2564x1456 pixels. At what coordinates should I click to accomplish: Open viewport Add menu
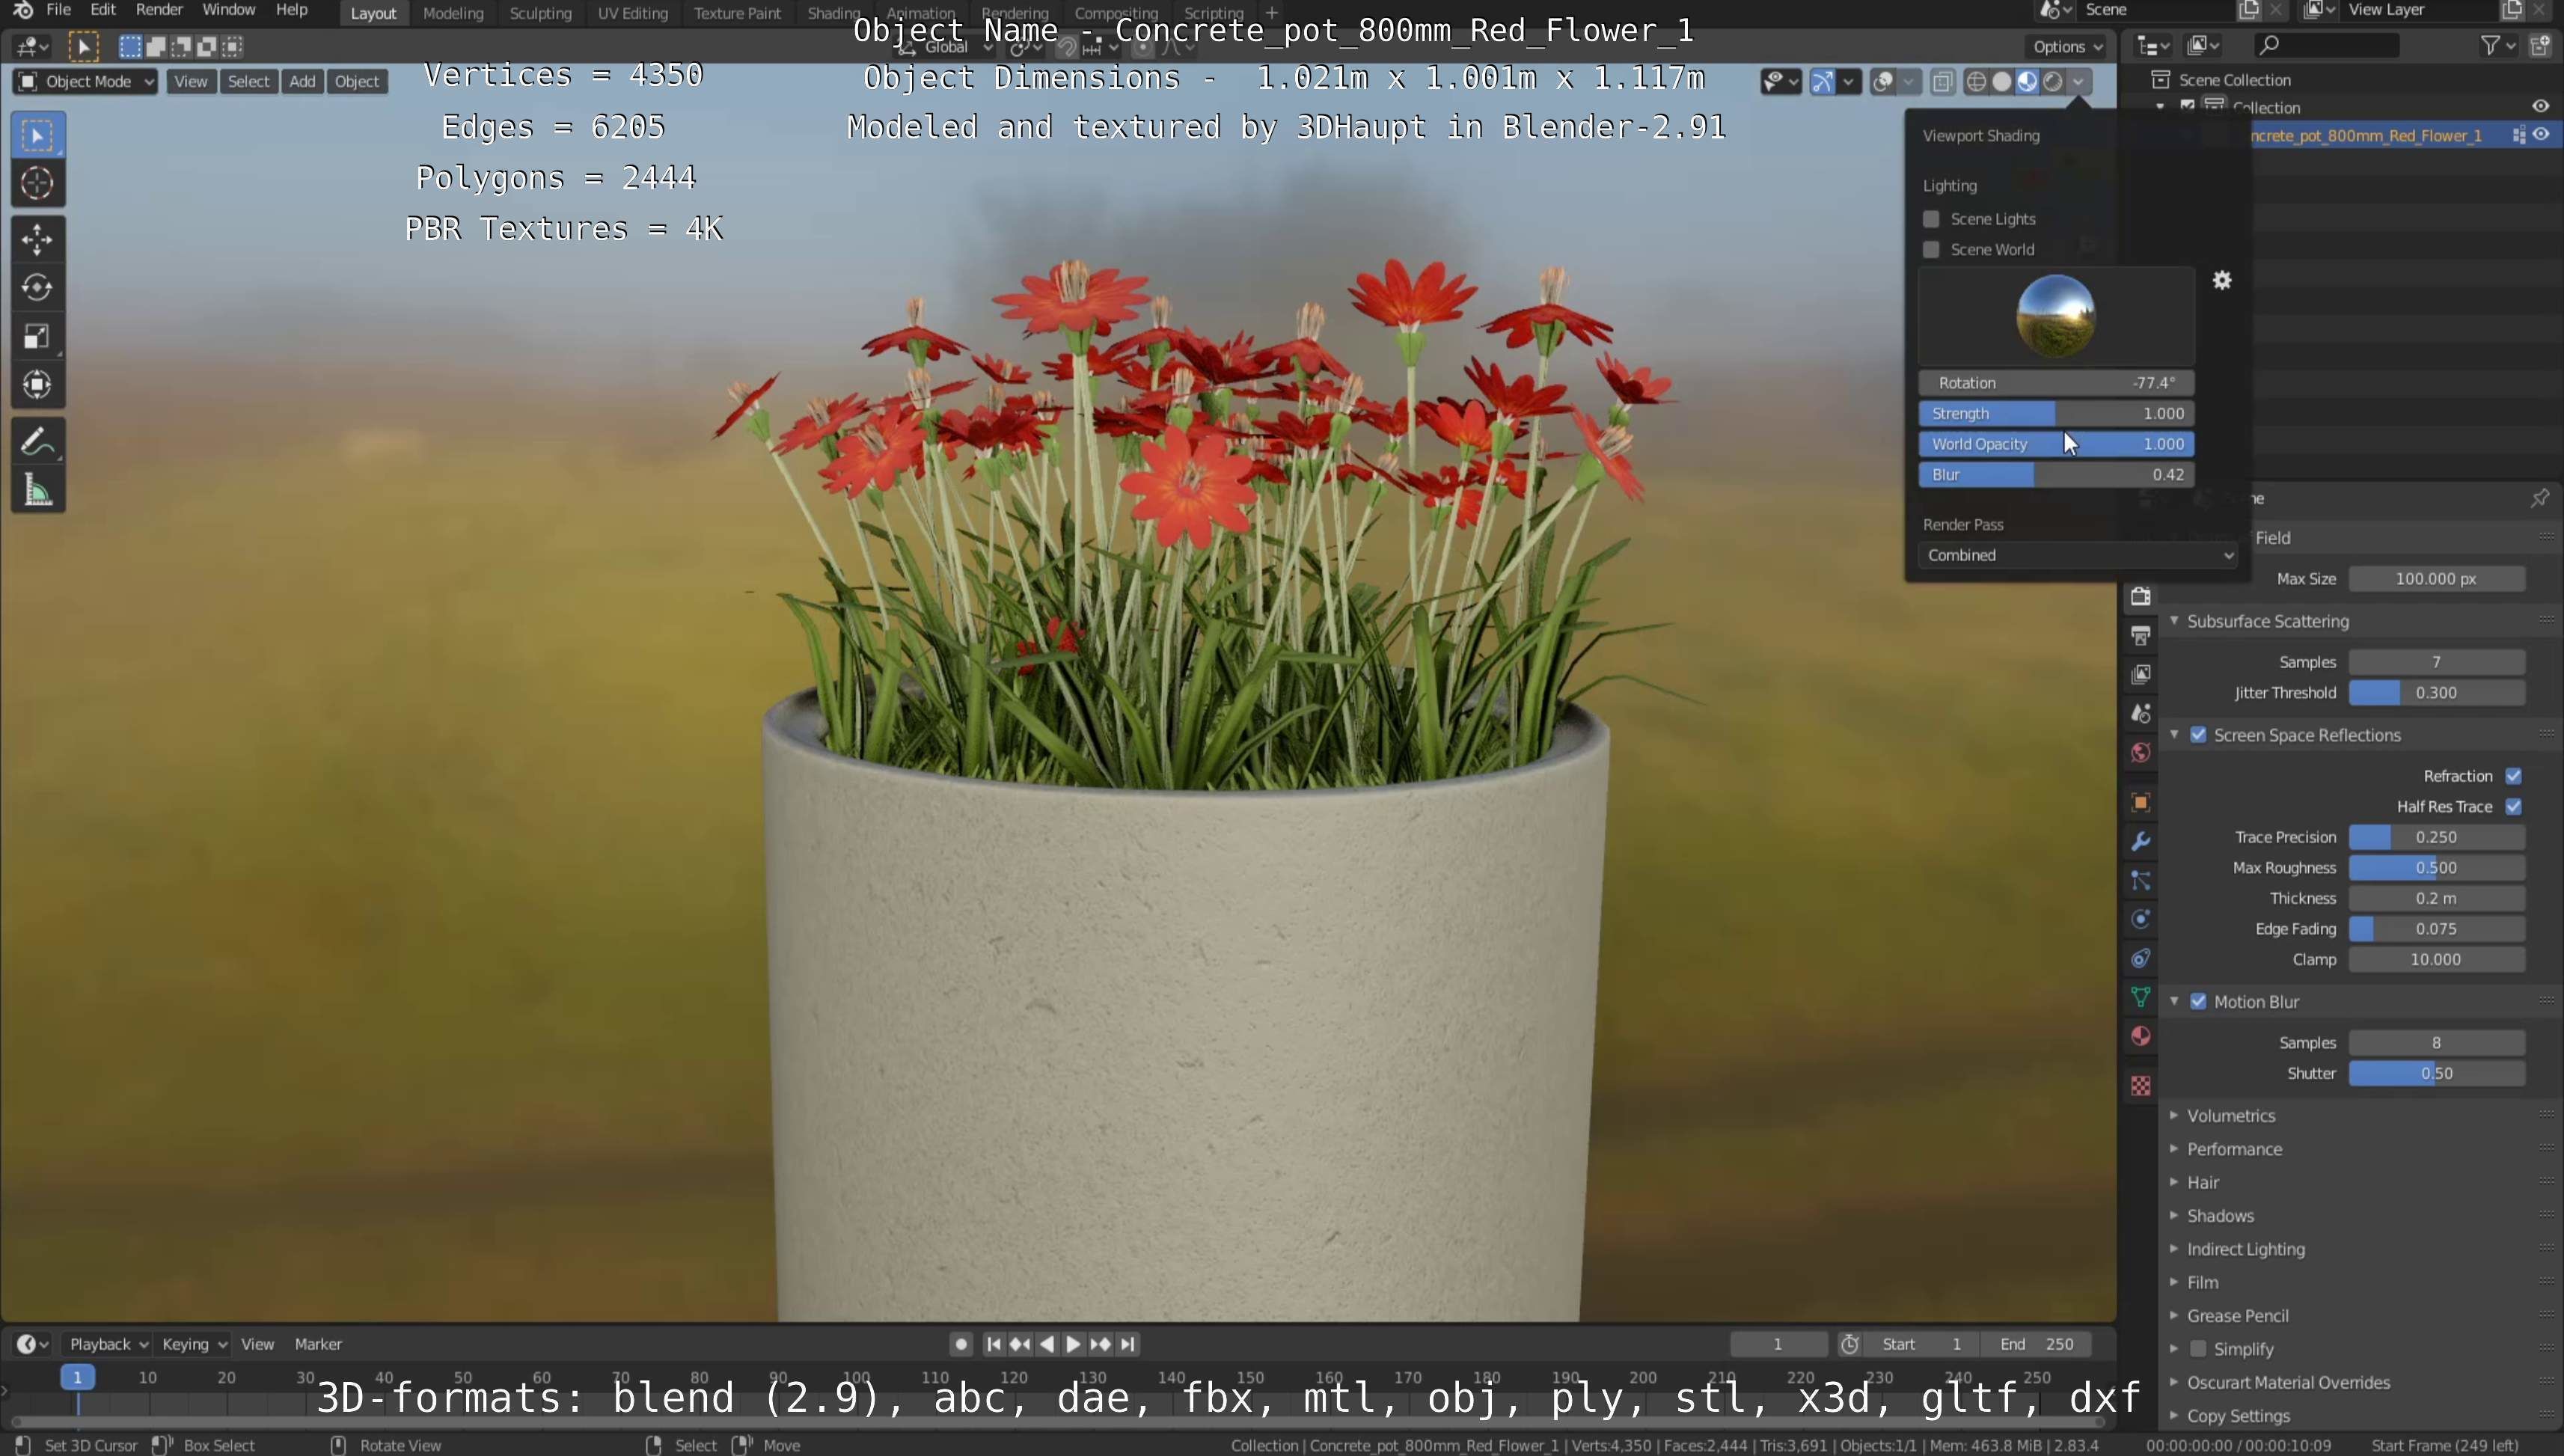pyautogui.click(x=302, y=82)
